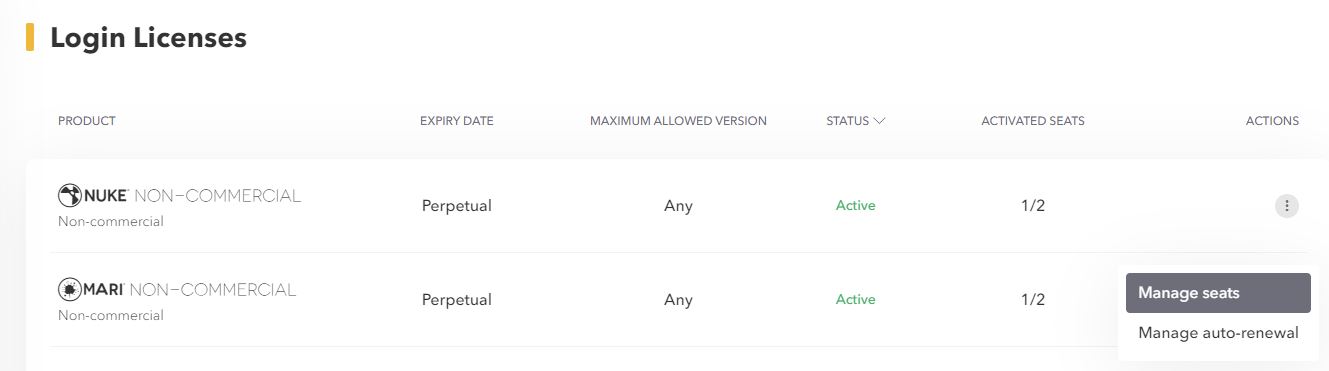Sort by the Status column chevron
1329x371 pixels.
(879, 121)
